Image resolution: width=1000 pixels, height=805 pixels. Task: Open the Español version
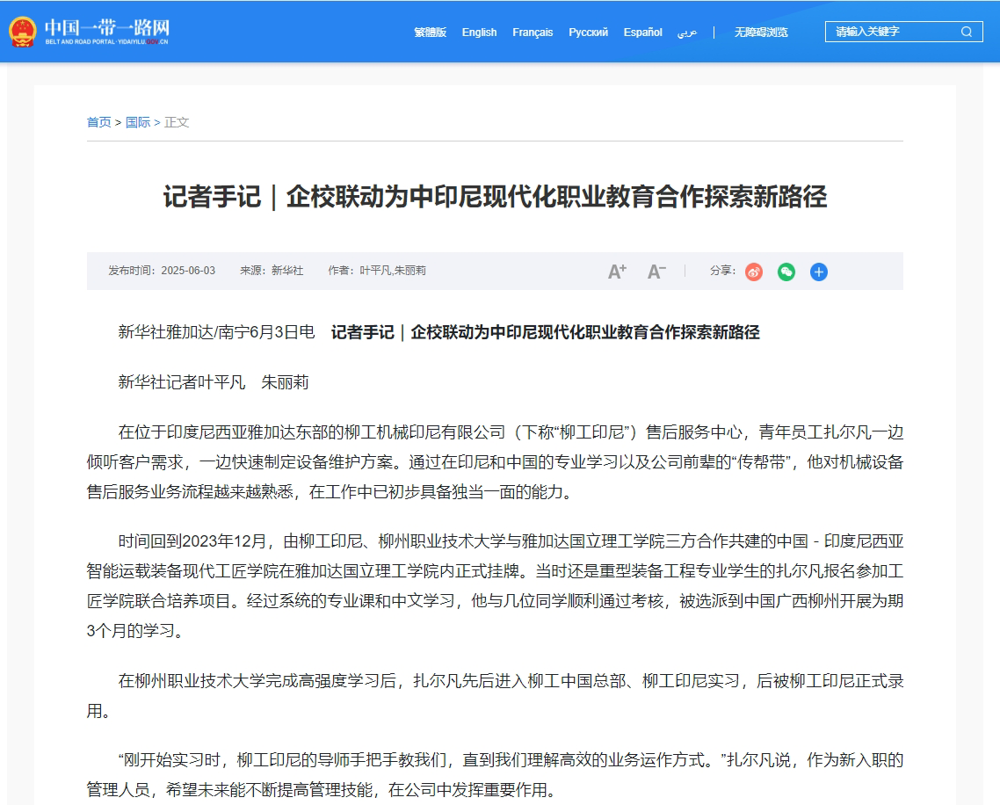tap(642, 32)
